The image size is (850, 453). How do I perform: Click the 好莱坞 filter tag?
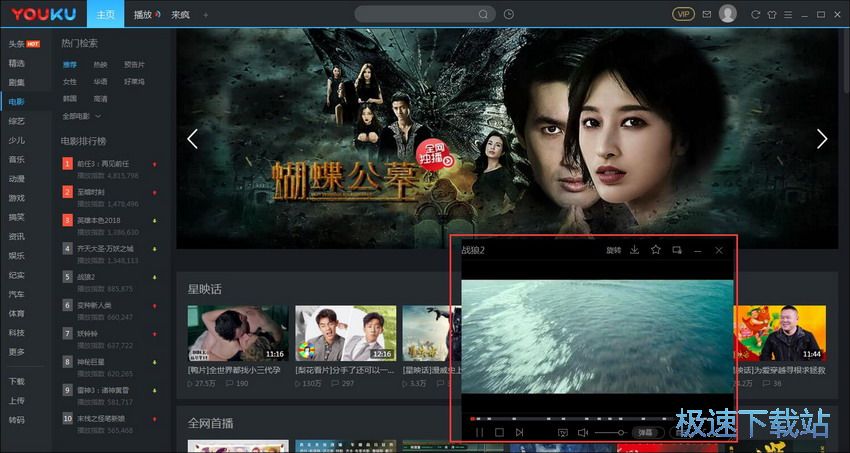click(134, 82)
